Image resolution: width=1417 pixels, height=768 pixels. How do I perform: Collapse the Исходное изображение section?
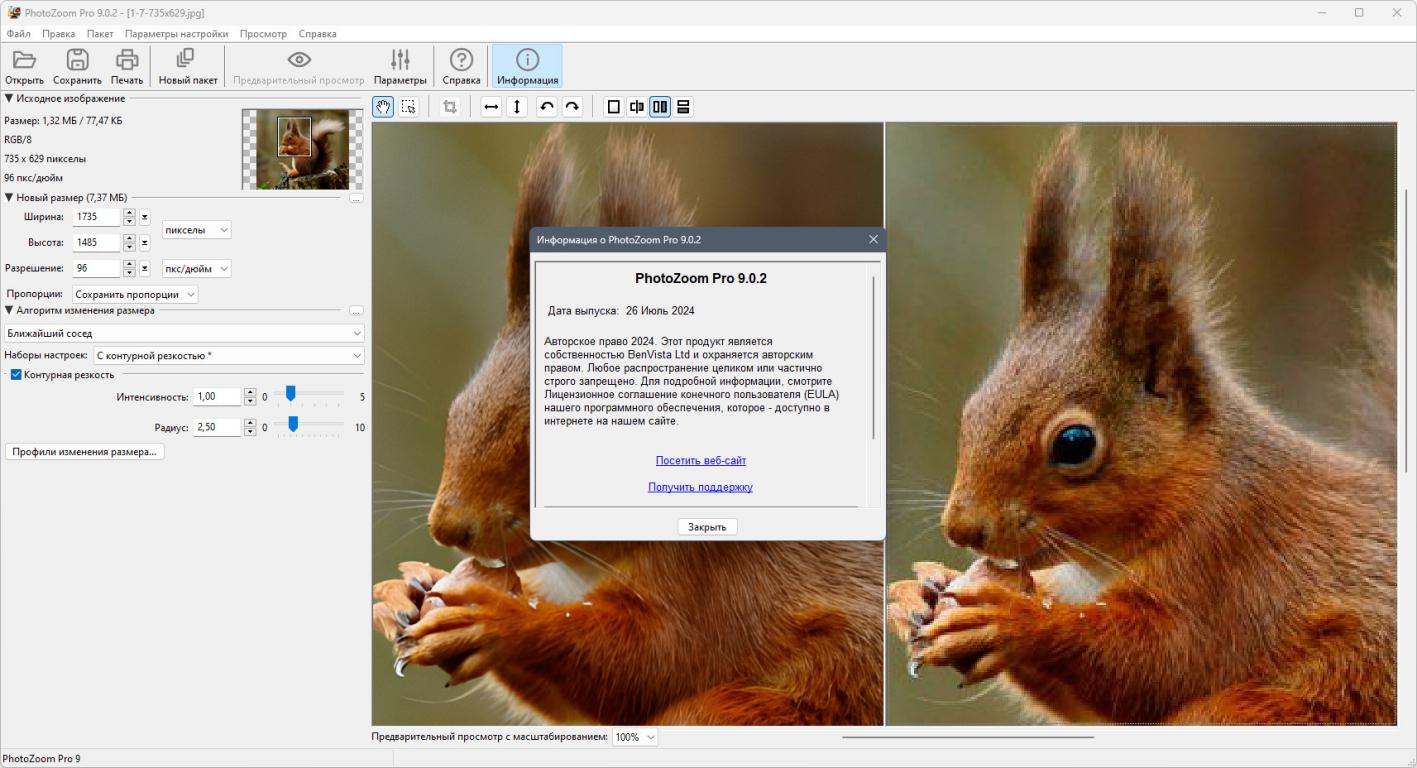(9, 98)
